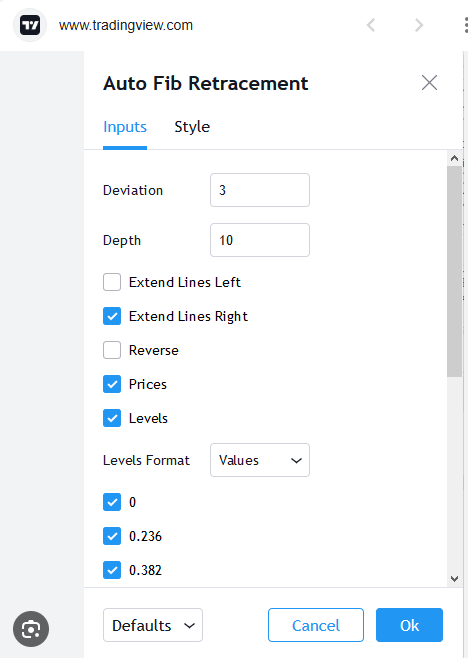Open the Defaults dropdown
Image resolution: width=468 pixels, height=658 pixels.
(153, 625)
